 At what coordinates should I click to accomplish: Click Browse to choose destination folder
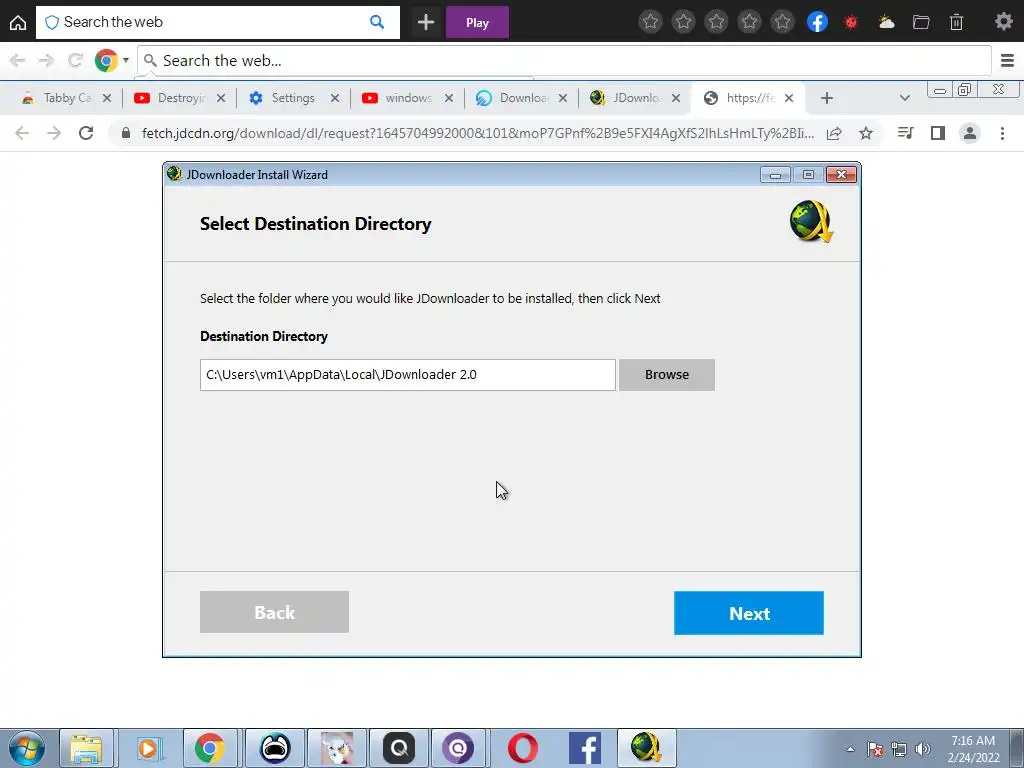(667, 375)
